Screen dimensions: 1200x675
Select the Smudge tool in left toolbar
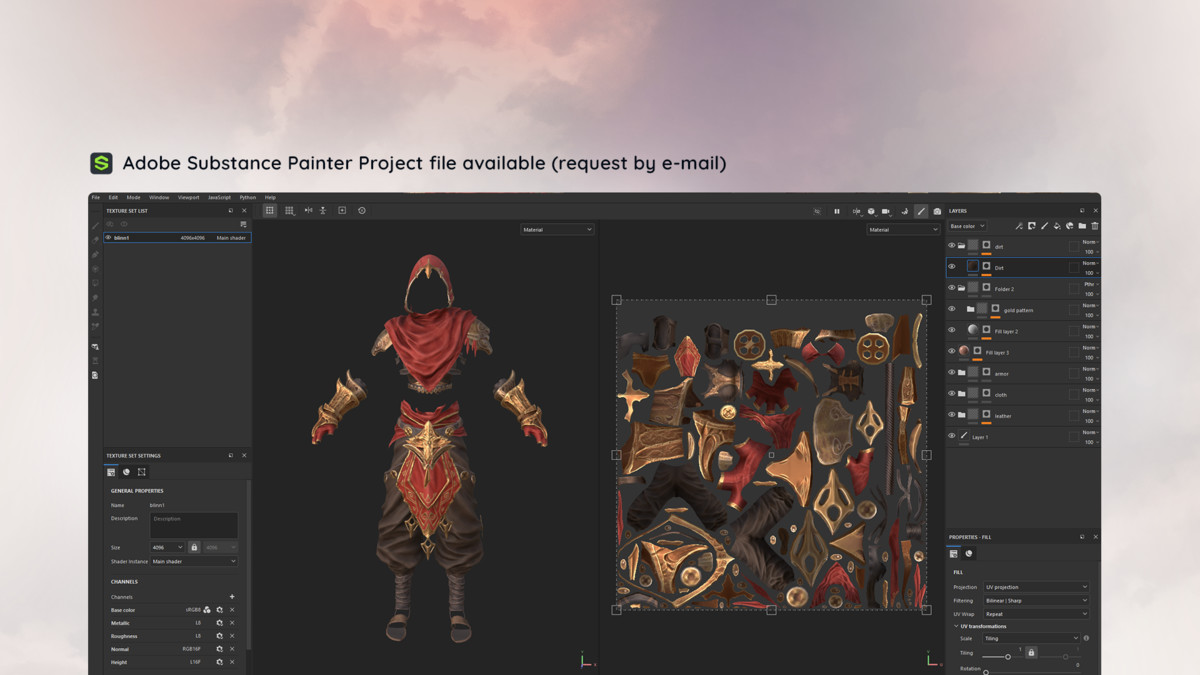point(96,297)
